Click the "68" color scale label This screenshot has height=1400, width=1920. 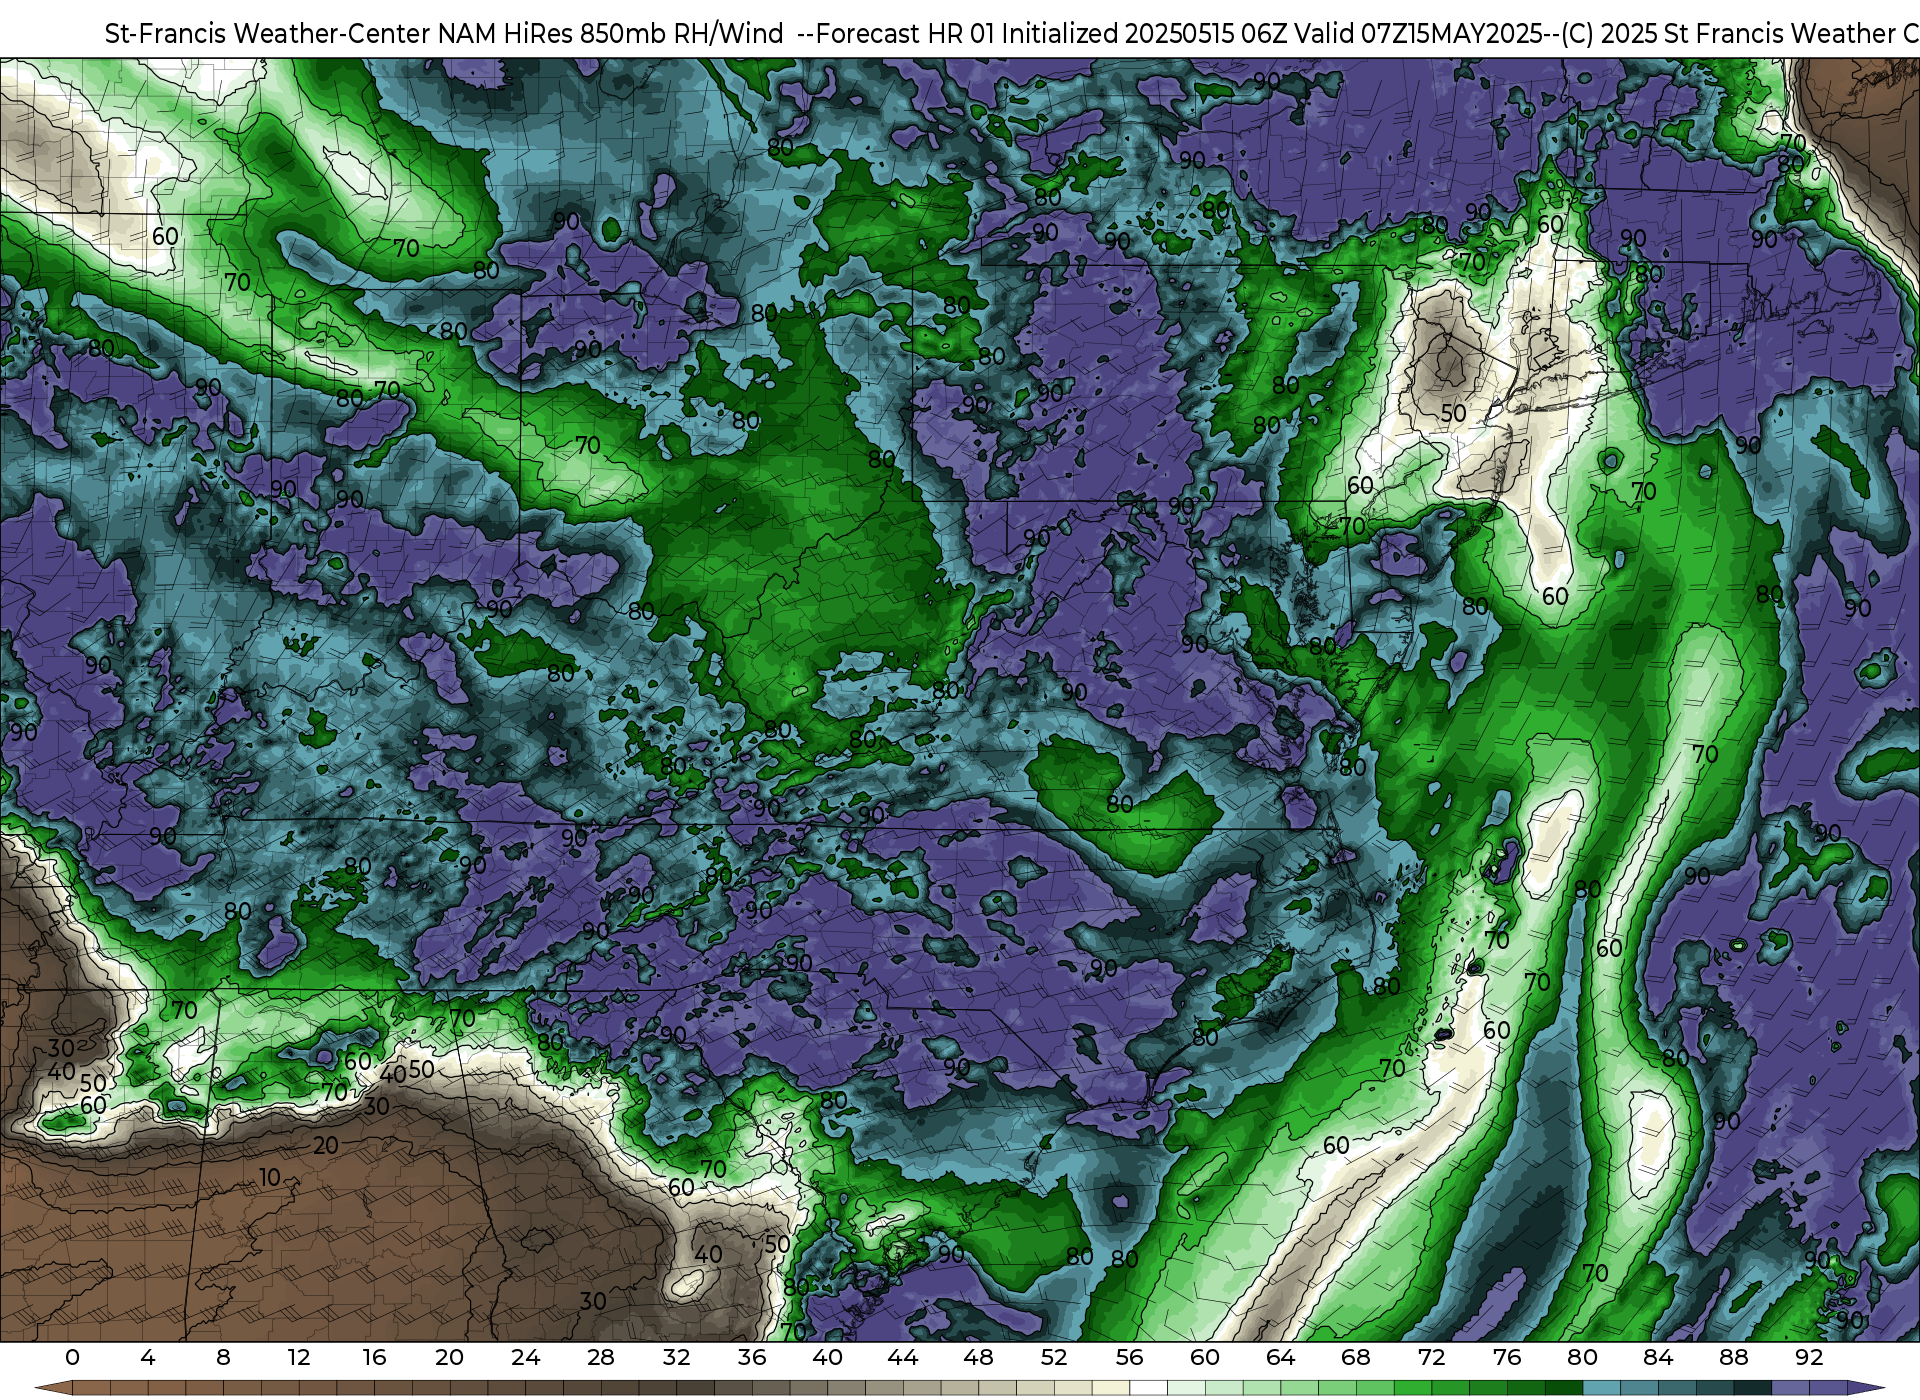pos(1356,1357)
